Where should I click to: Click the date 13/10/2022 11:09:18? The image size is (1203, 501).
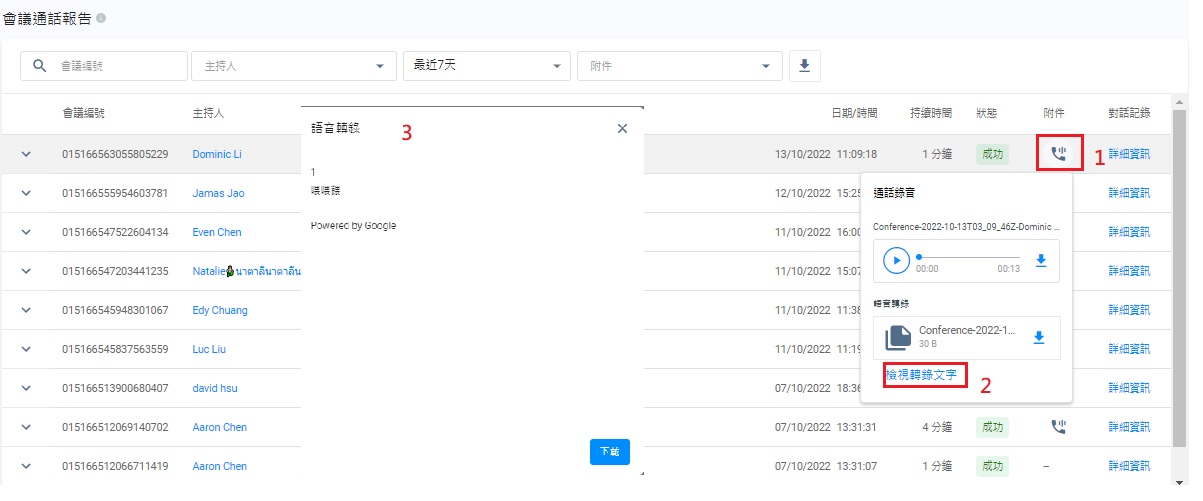pyautogui.click(x=826, y=155)
